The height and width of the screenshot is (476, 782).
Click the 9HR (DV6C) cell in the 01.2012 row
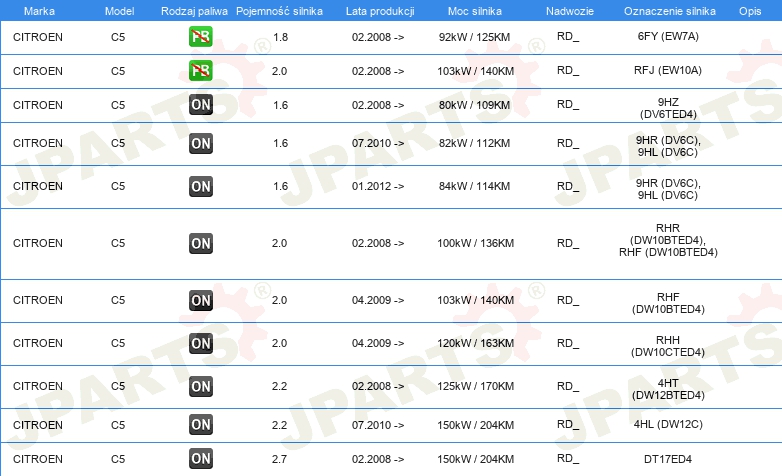(668, 189)
